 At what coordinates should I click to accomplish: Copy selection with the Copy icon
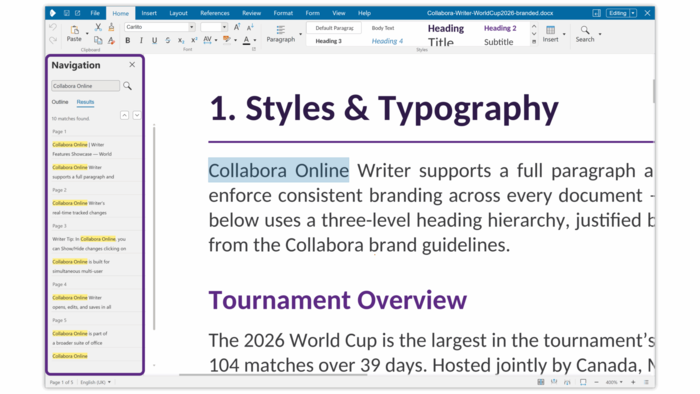pyautogui.click(x=98, y=41)
